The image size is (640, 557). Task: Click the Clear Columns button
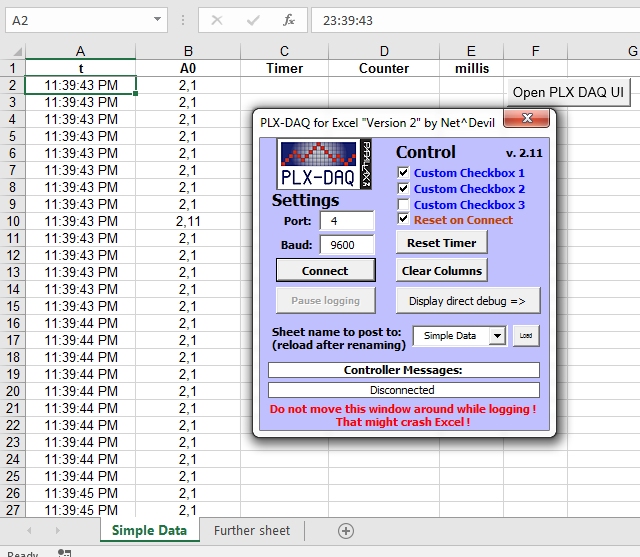[442, 271]
